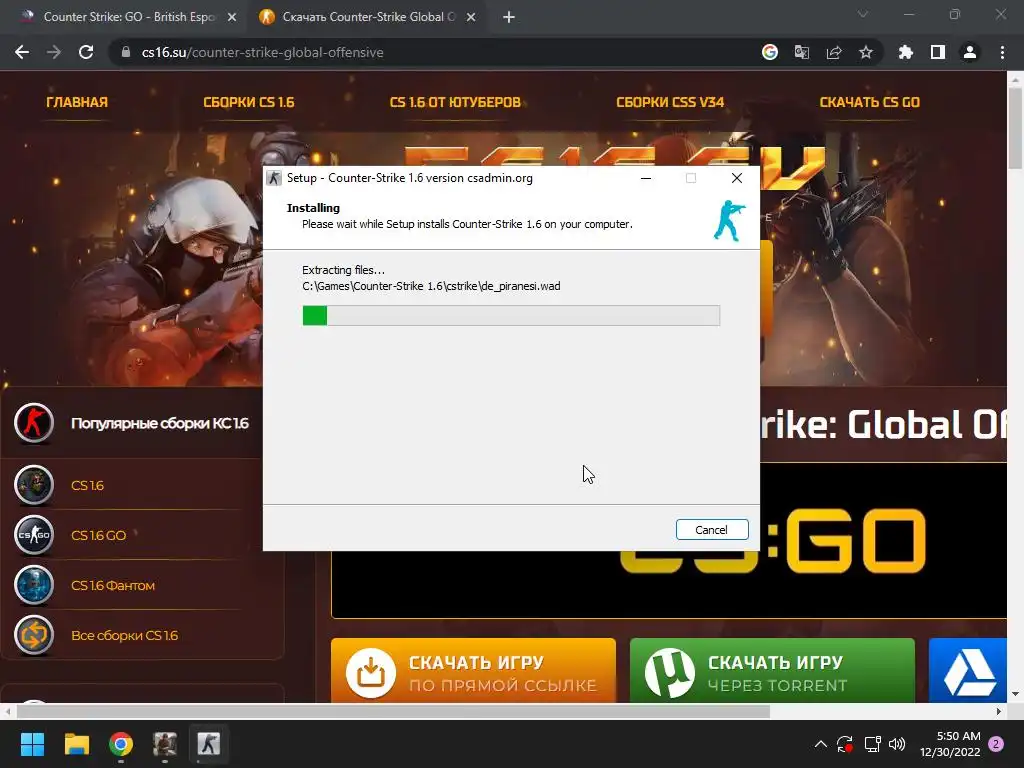Click the blue Counter-Strike soldier logo in Setup
The height and width of the screenshot is (768, 1024).
coord(729,221)
